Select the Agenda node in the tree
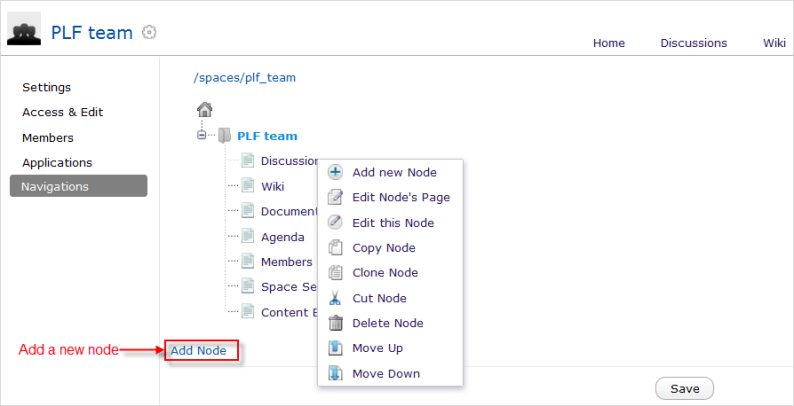Image resolution: width=794 pixels, height=406 pixels. click(x=282, y=237)
